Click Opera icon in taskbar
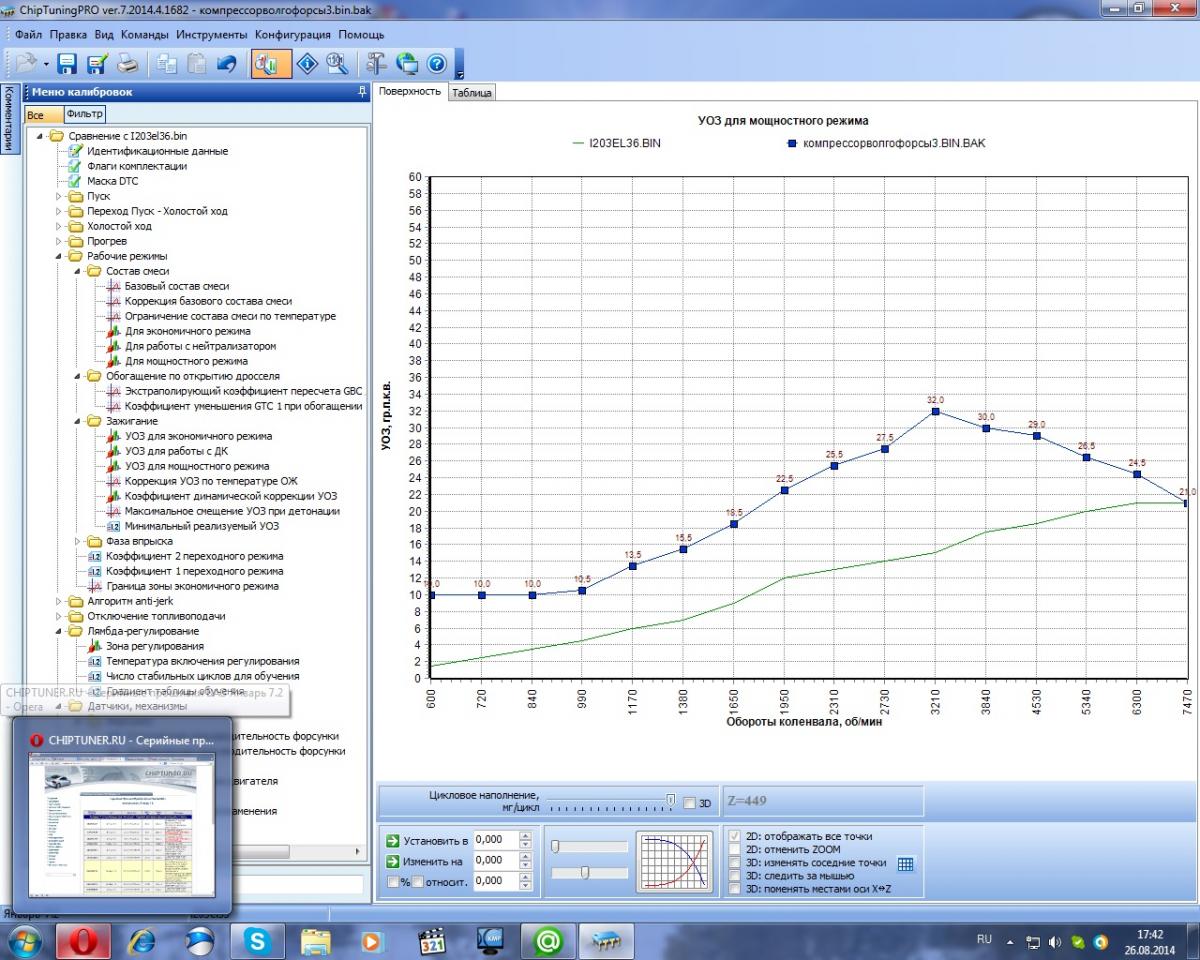Screen dimensions: 1200x960 (x=83, y=941)
